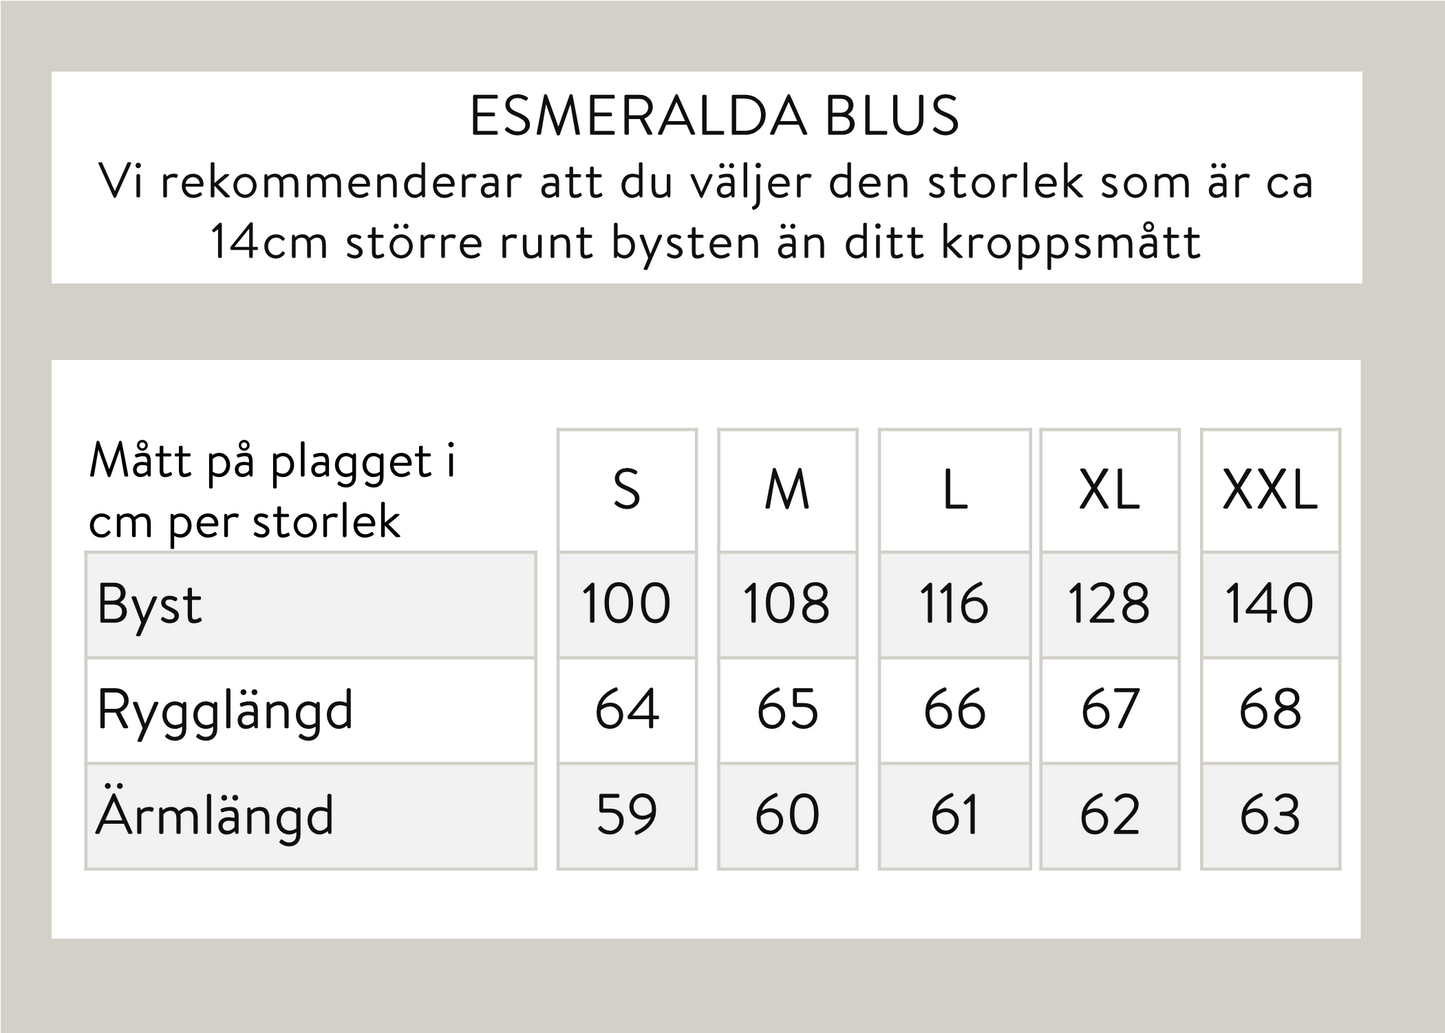Select the sleeve length 59 cell
1445x1033 pixels.
[x=626, y=815]
